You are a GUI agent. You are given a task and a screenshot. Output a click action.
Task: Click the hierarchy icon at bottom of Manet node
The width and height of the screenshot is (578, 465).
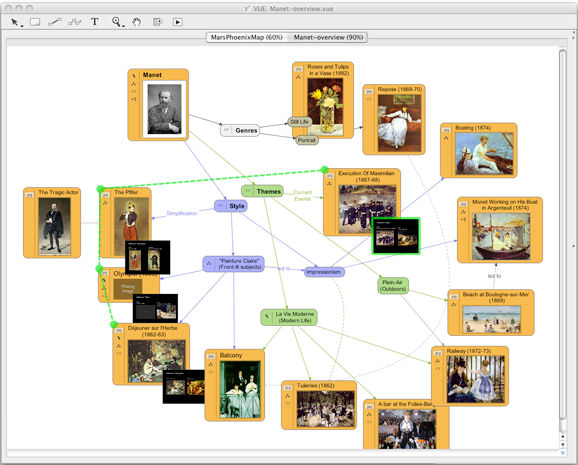coord(134,99)
